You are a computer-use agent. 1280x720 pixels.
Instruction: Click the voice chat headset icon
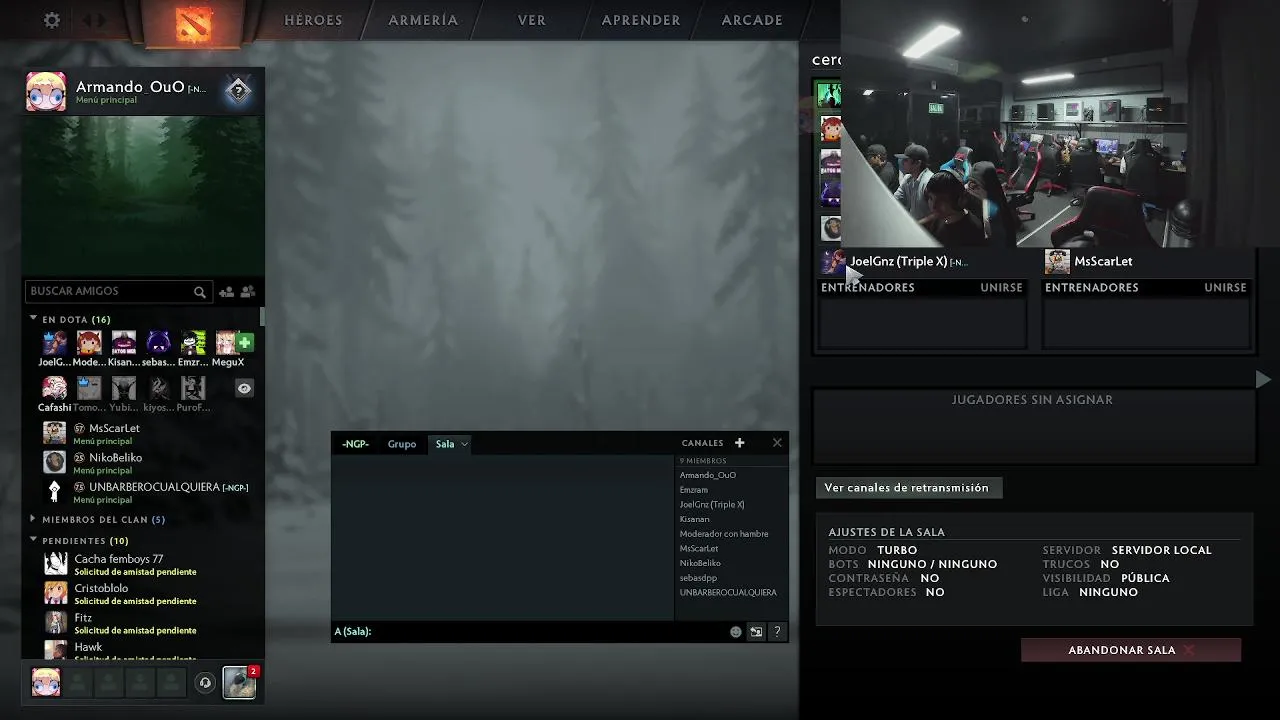(205, 683)
